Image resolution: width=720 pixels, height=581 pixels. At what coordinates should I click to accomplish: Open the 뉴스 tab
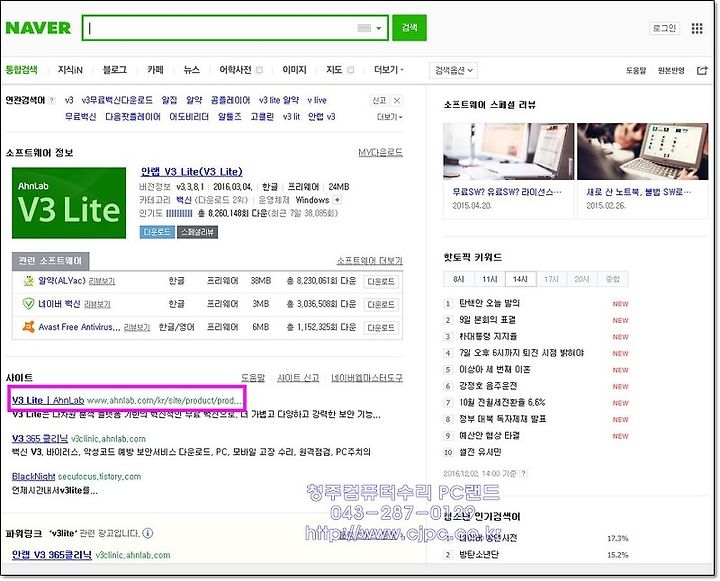click(191, 70)
